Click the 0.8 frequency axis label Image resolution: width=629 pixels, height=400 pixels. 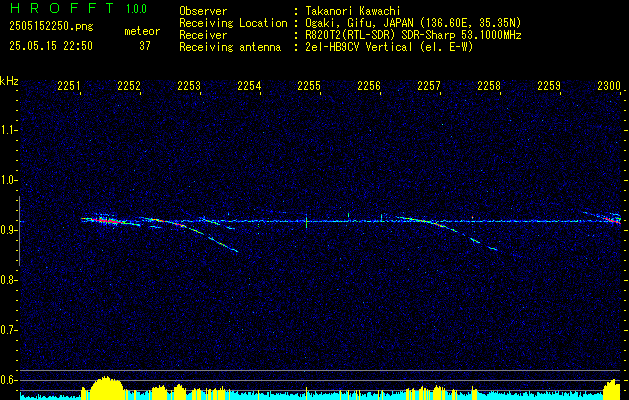[x=7, y=280]
